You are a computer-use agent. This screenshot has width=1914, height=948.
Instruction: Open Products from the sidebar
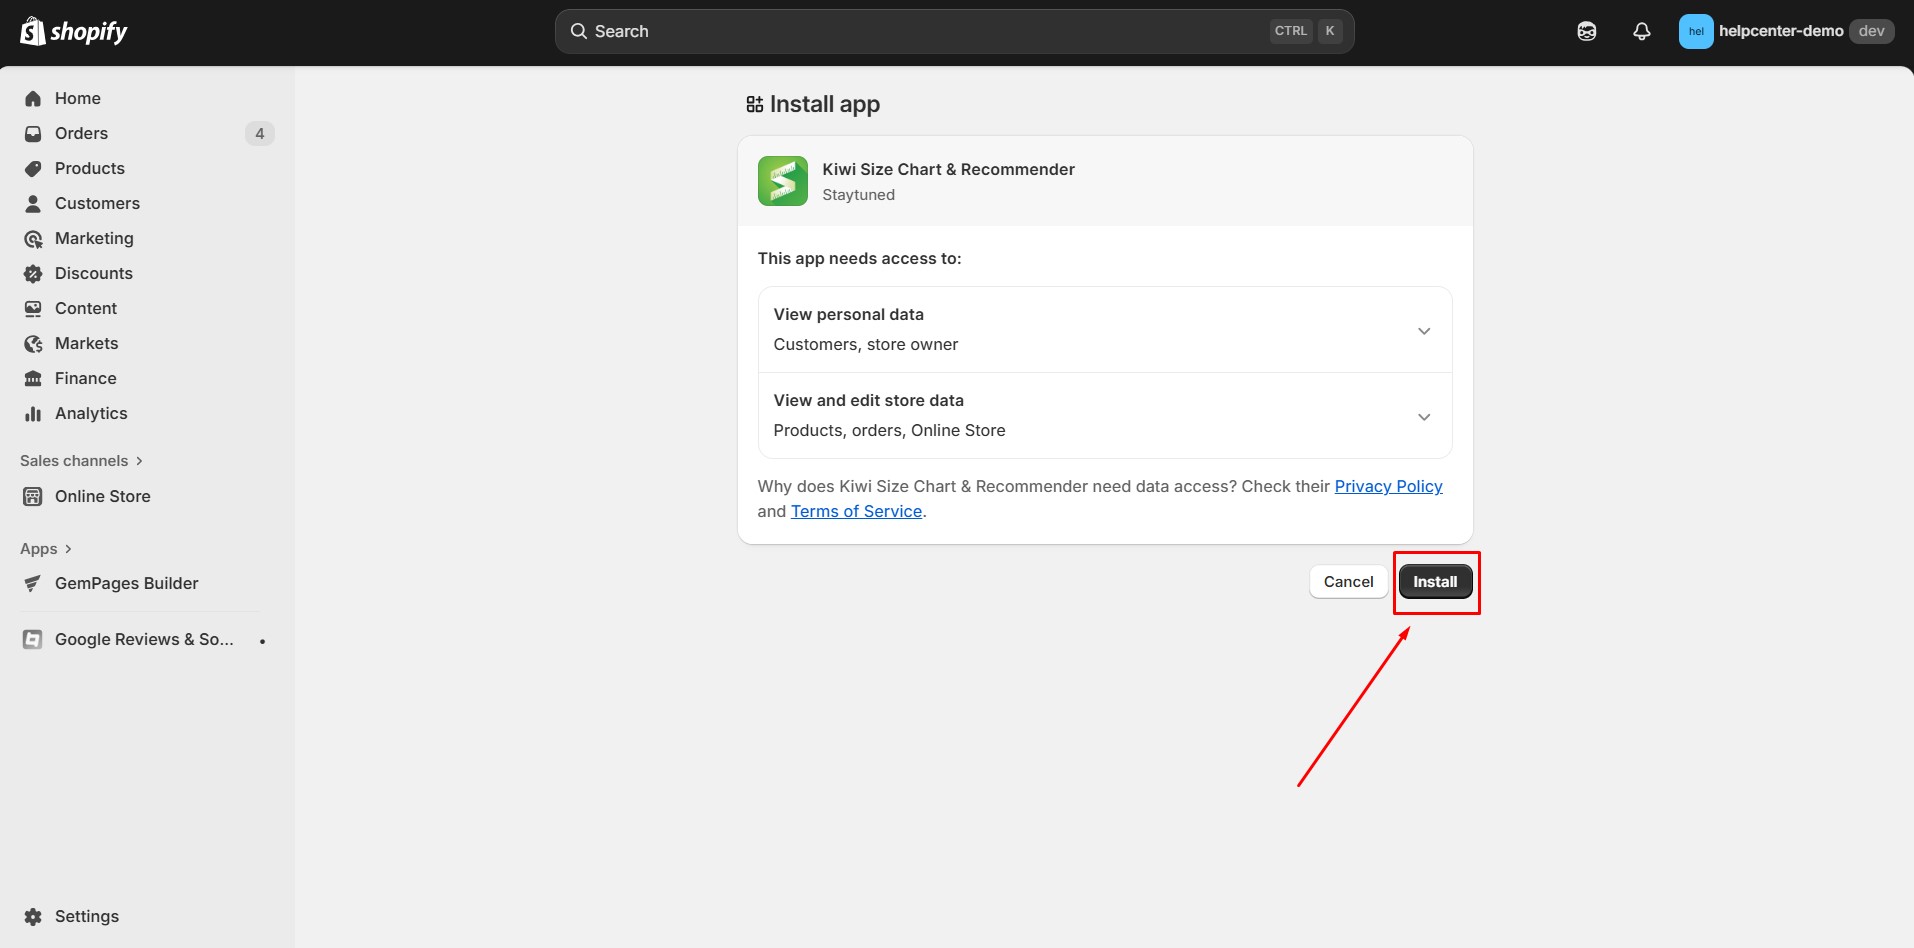pos(89,168)
